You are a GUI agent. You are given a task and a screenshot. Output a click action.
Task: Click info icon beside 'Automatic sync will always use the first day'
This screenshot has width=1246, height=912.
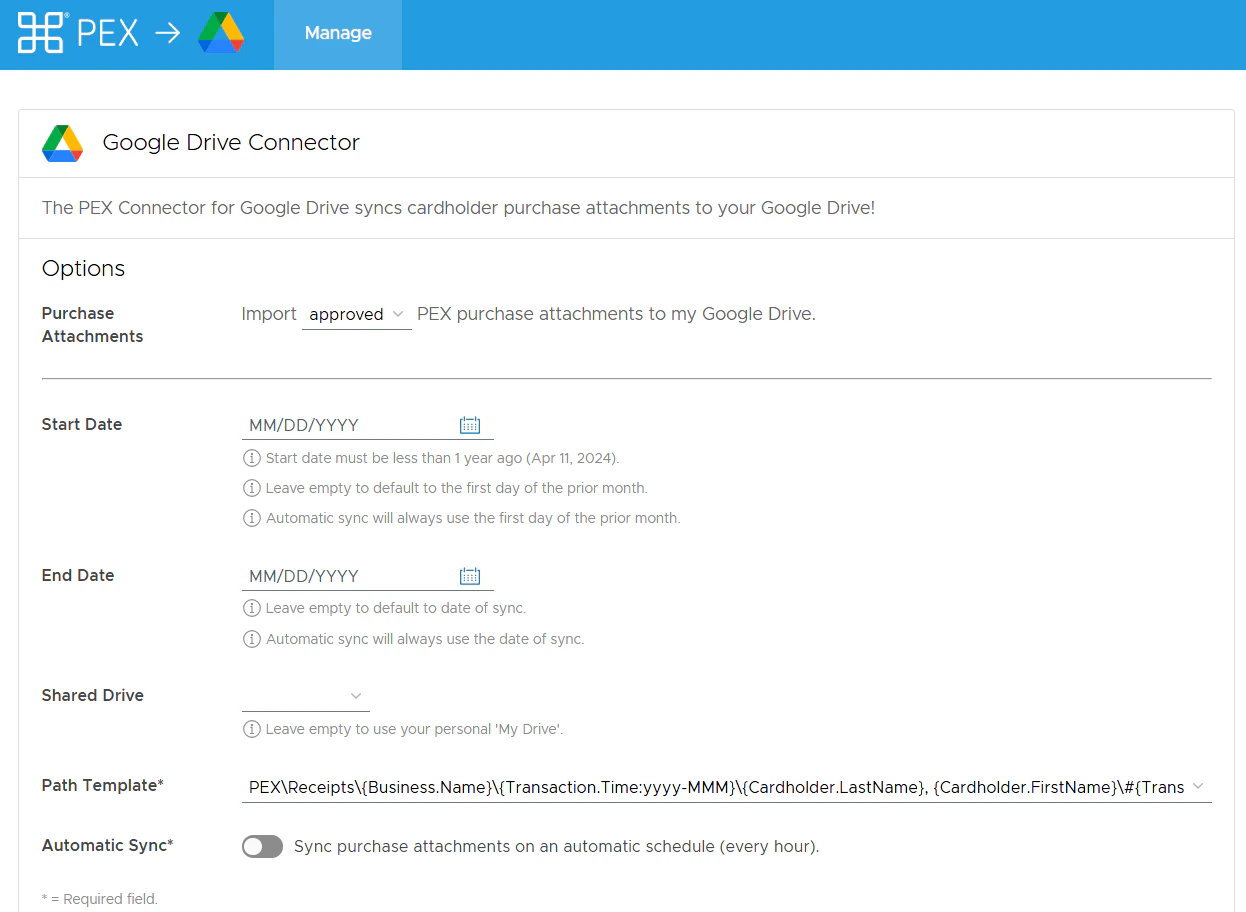coord(252,518)
